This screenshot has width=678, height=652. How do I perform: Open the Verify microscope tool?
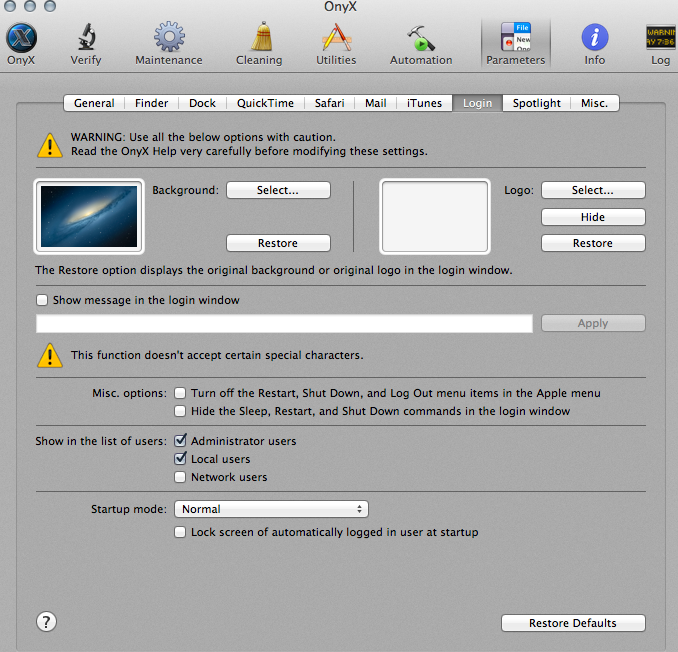click(x=86, y=43)
